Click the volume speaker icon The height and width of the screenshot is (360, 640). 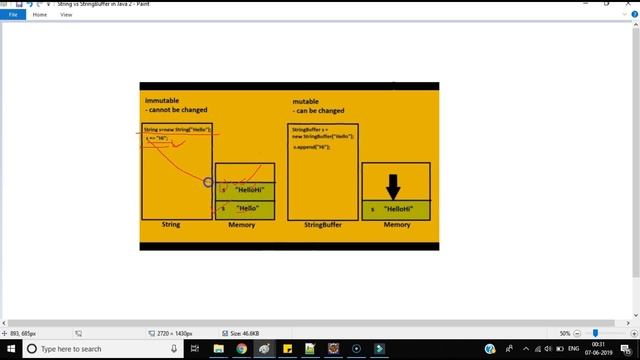point(548,349)
